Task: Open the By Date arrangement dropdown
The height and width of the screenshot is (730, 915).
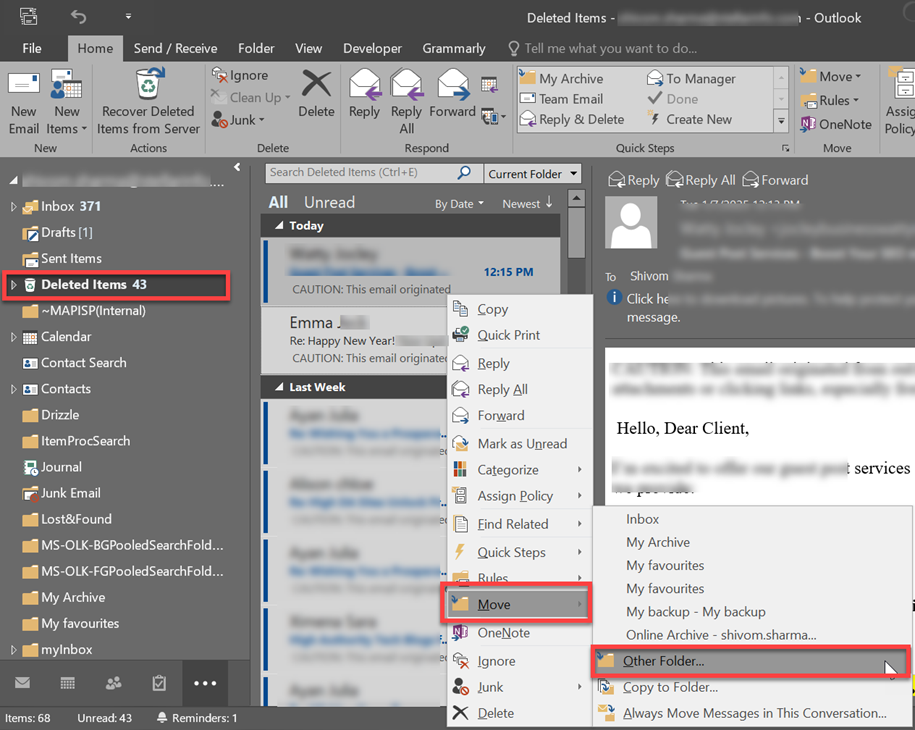Action: [x=459, y=204]
